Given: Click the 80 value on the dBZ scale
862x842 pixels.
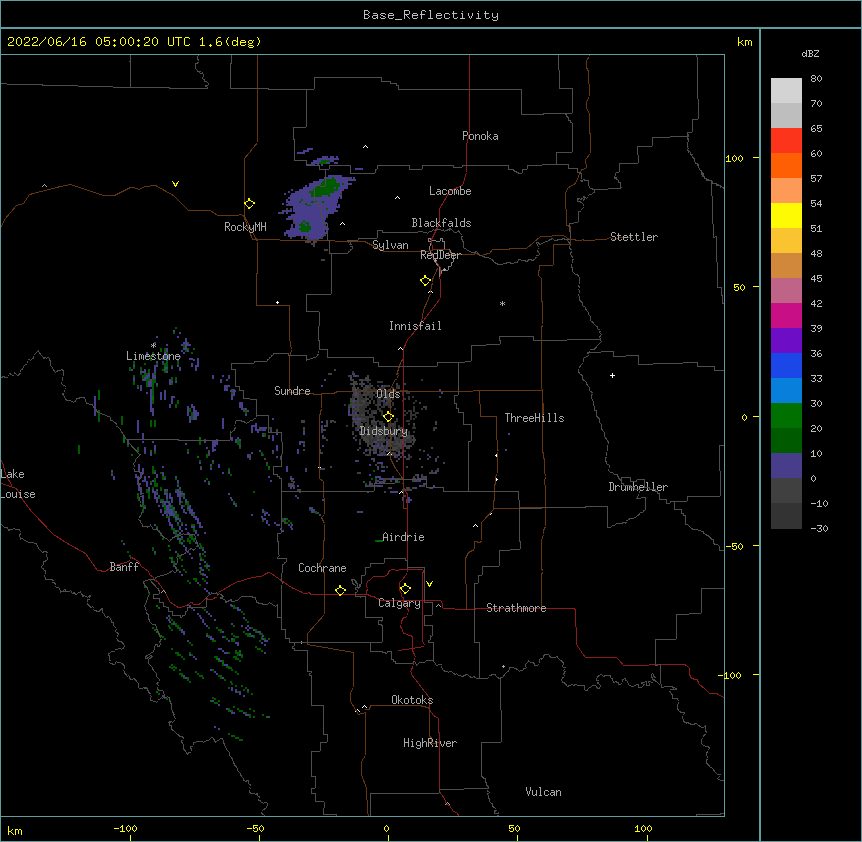Looking at the screenshot, I should coord(816,79).
